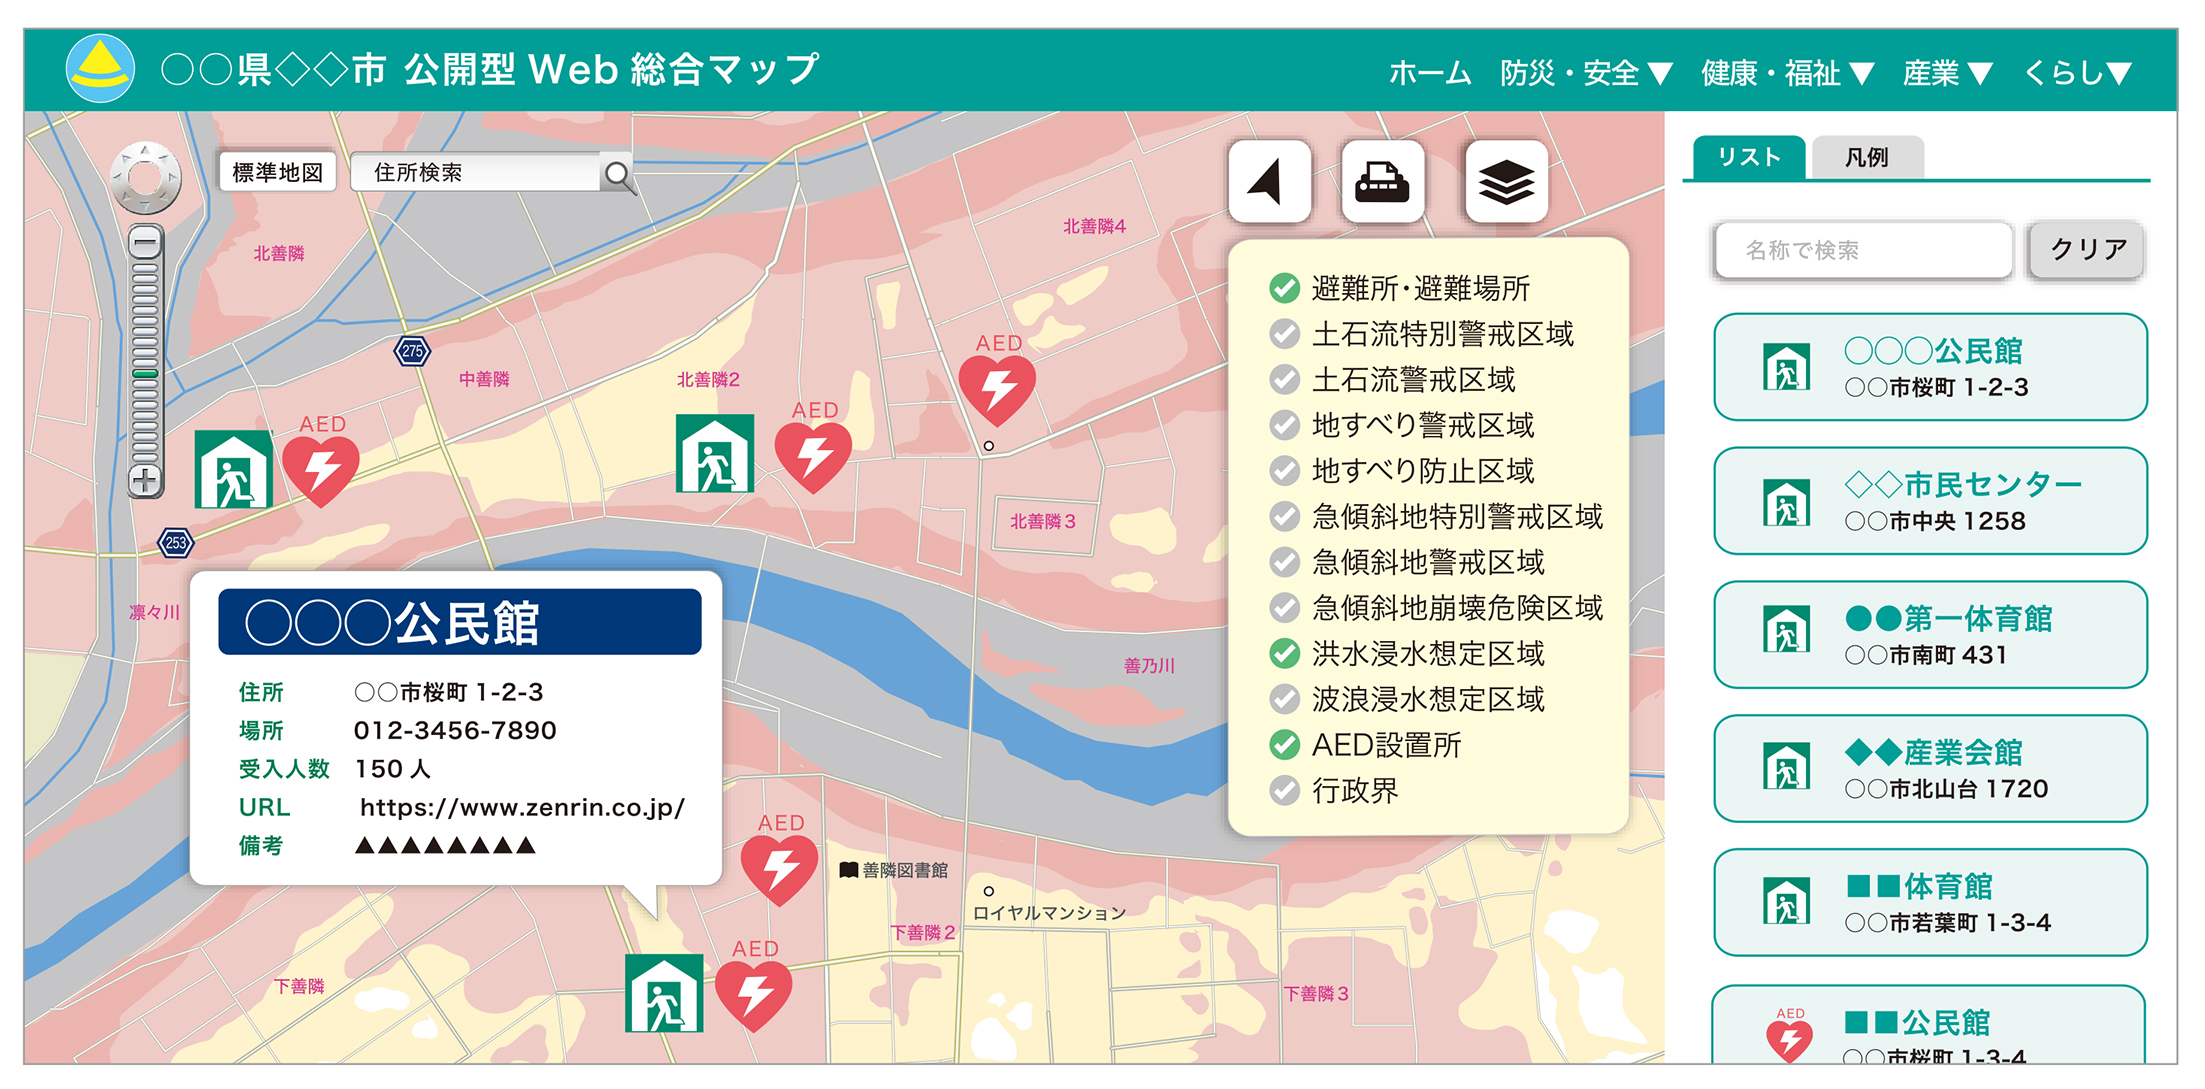Open the layers stack icon
This screenshot has width=2205, height=1089.
tap(1506, 182)
